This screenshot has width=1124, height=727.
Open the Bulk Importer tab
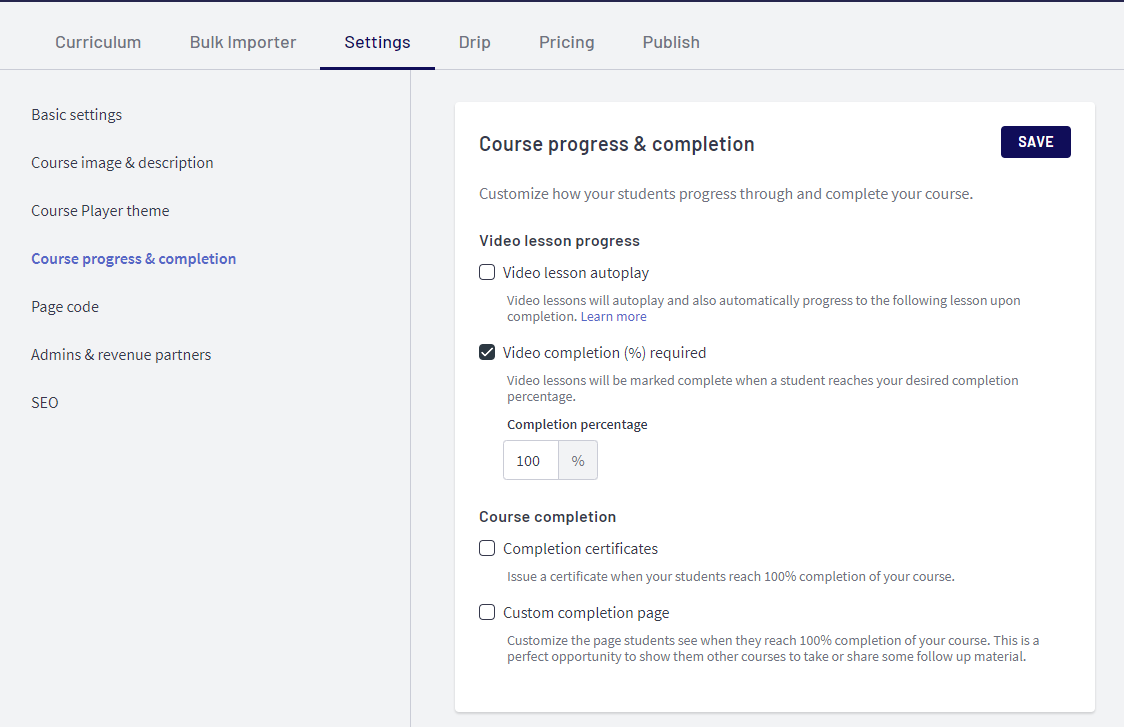click(242, 42)
